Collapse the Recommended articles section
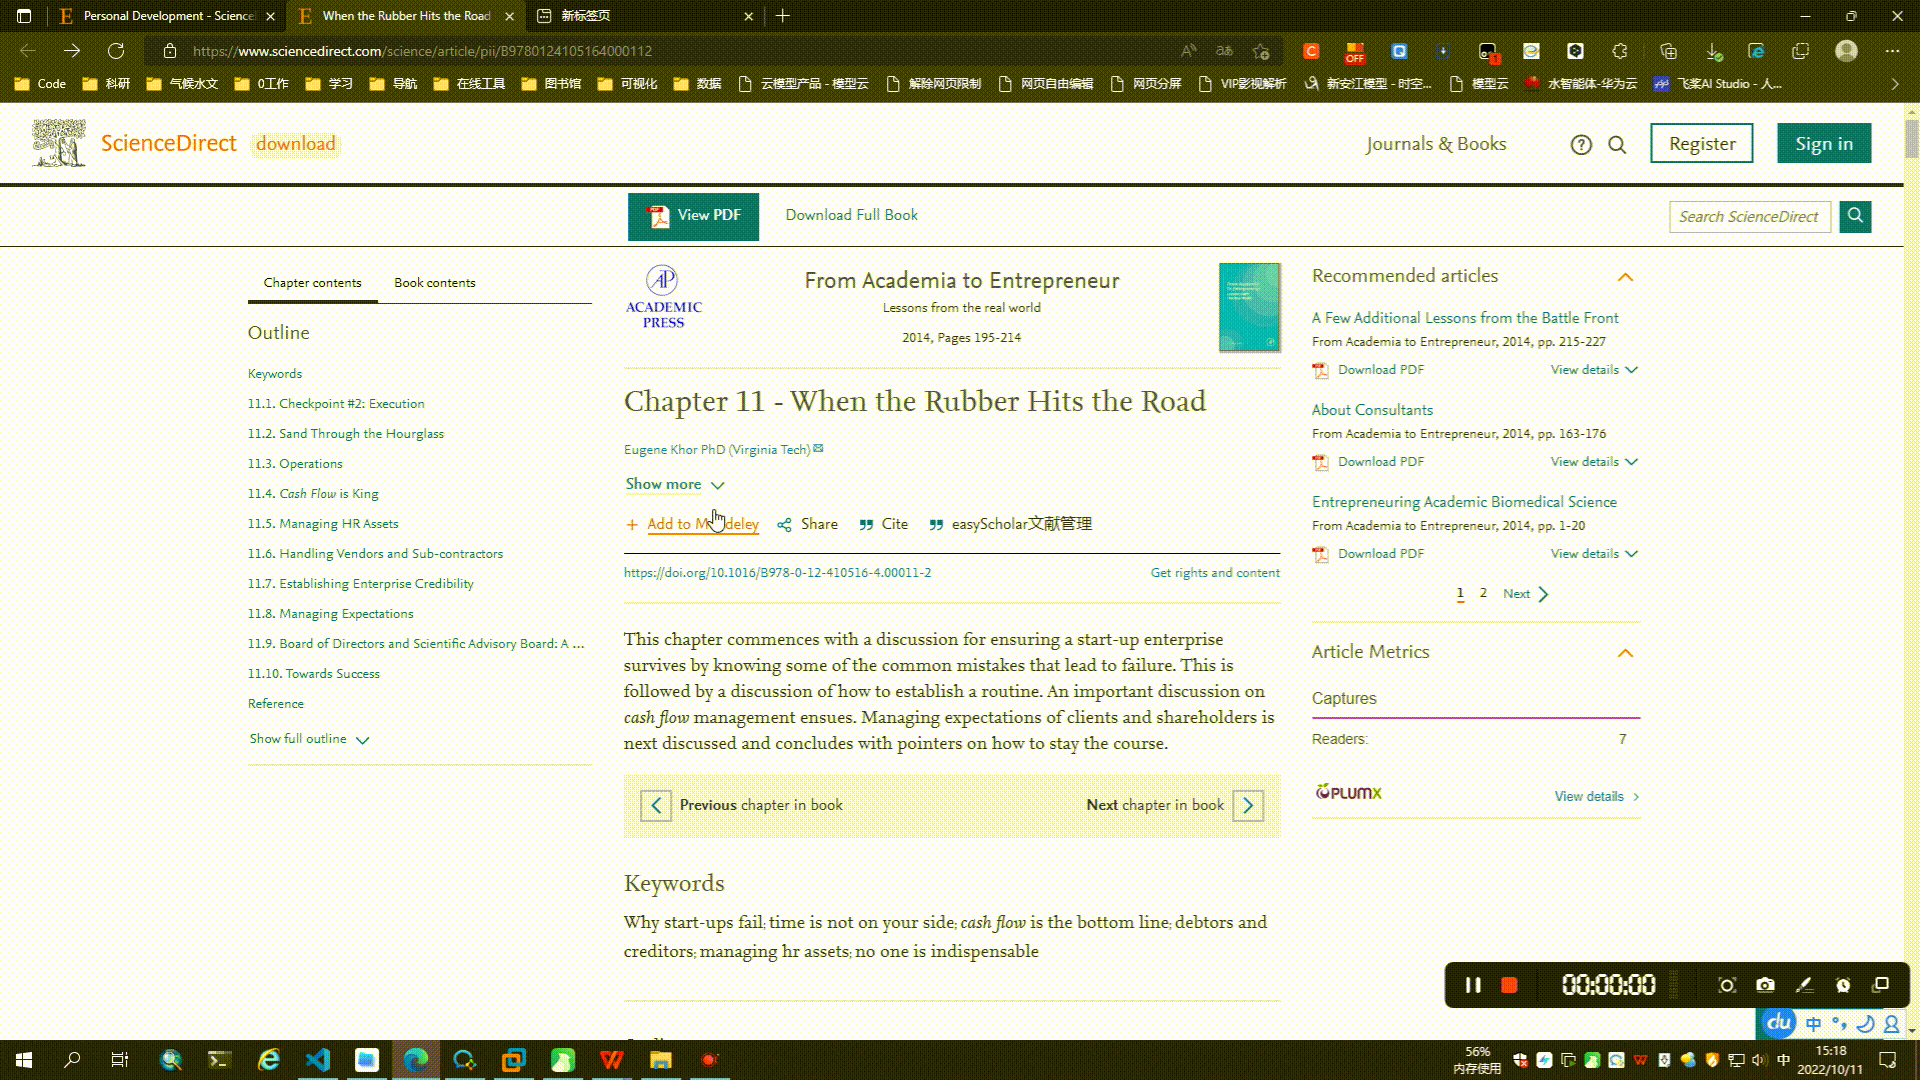Image resolution: width=1920 pixels, height=1080 pixels. coord(1626,277)
